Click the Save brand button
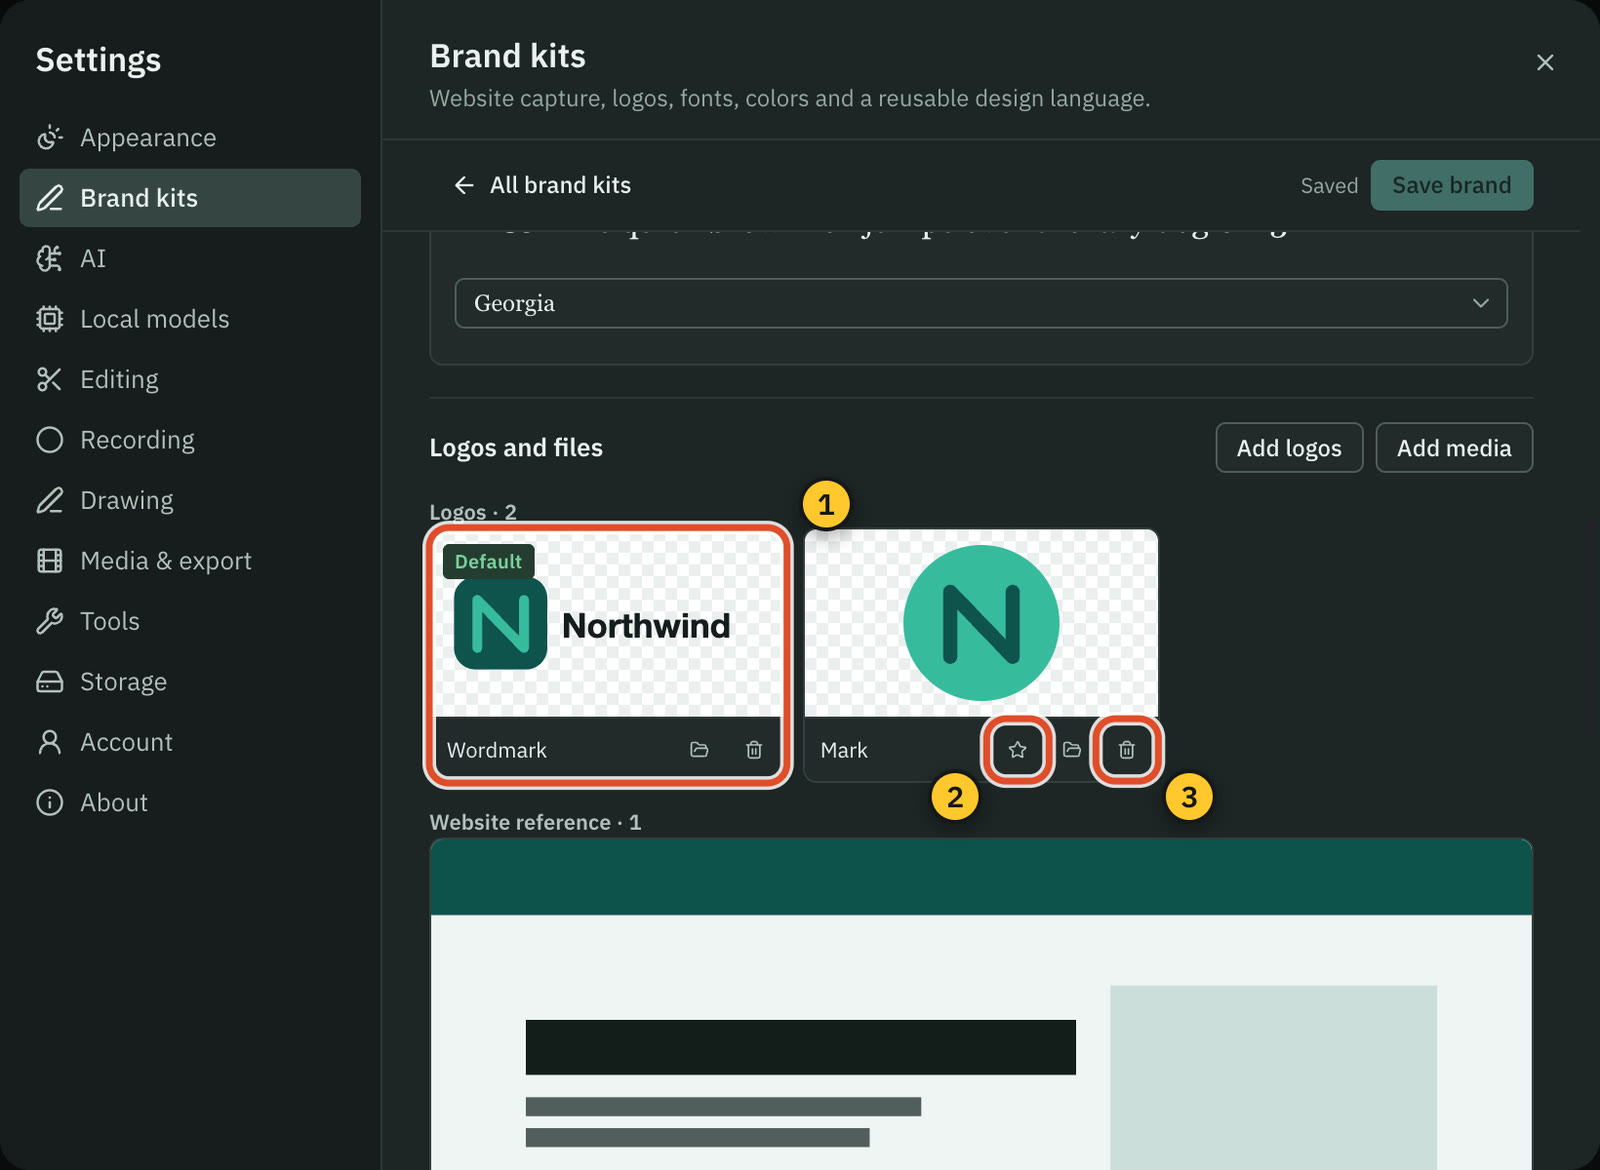 1451,185
